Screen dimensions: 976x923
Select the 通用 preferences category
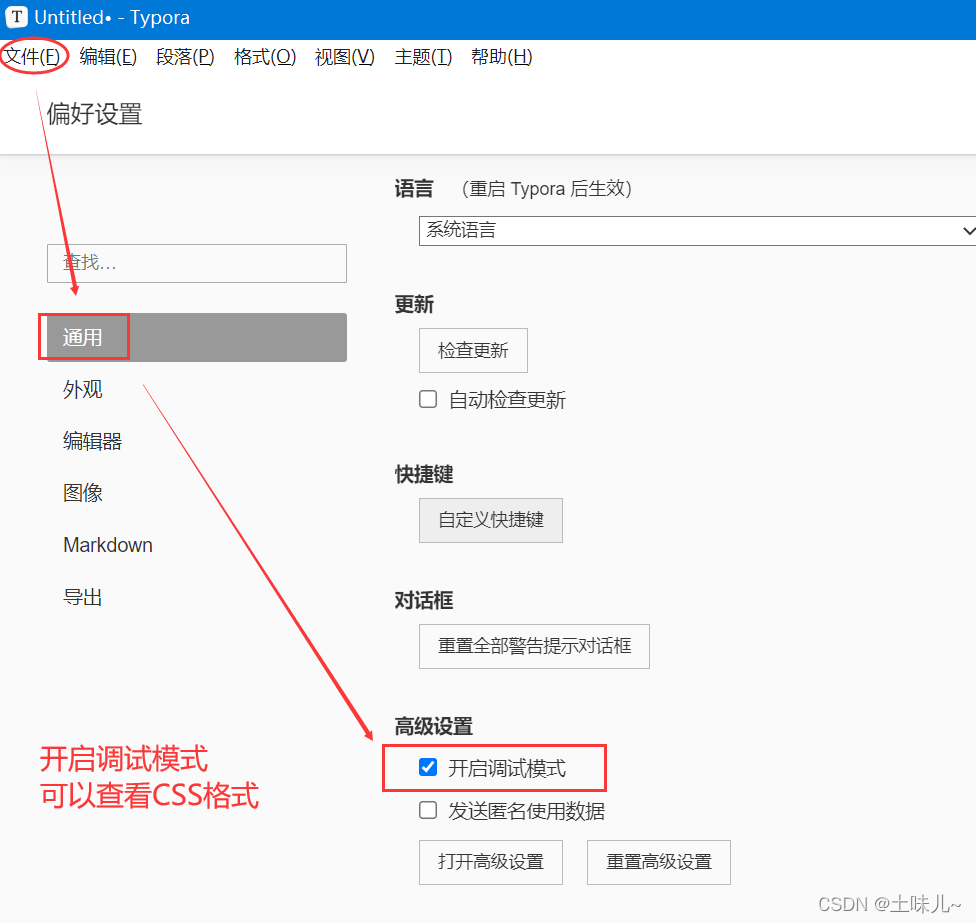[197, 337]
